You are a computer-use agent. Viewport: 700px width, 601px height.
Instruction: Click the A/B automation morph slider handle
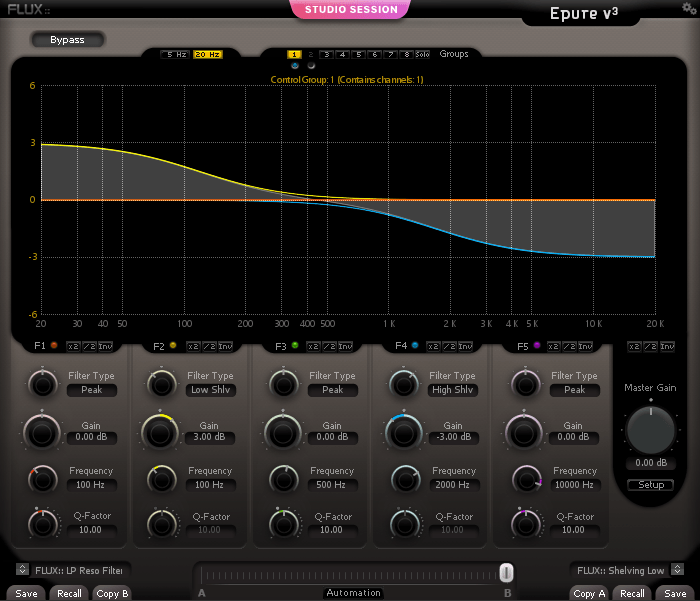506,573
